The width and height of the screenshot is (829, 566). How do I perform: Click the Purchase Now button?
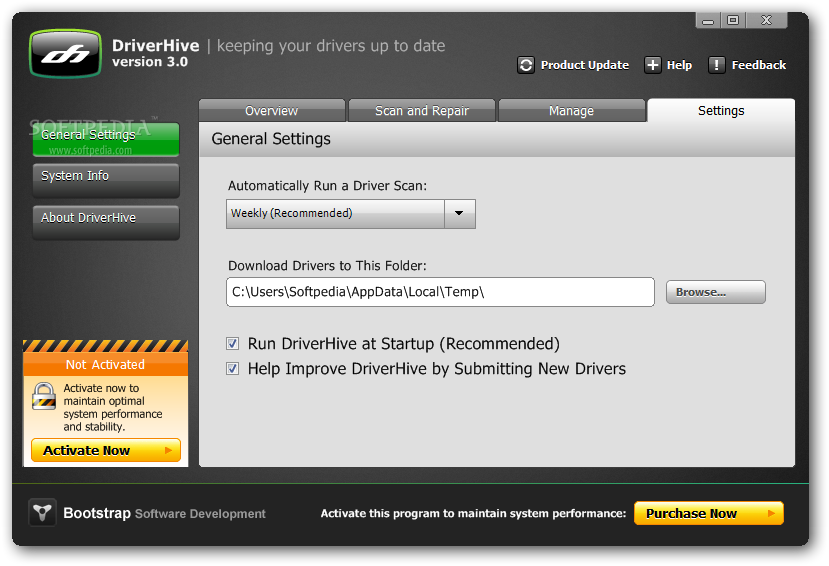[708, 513]
